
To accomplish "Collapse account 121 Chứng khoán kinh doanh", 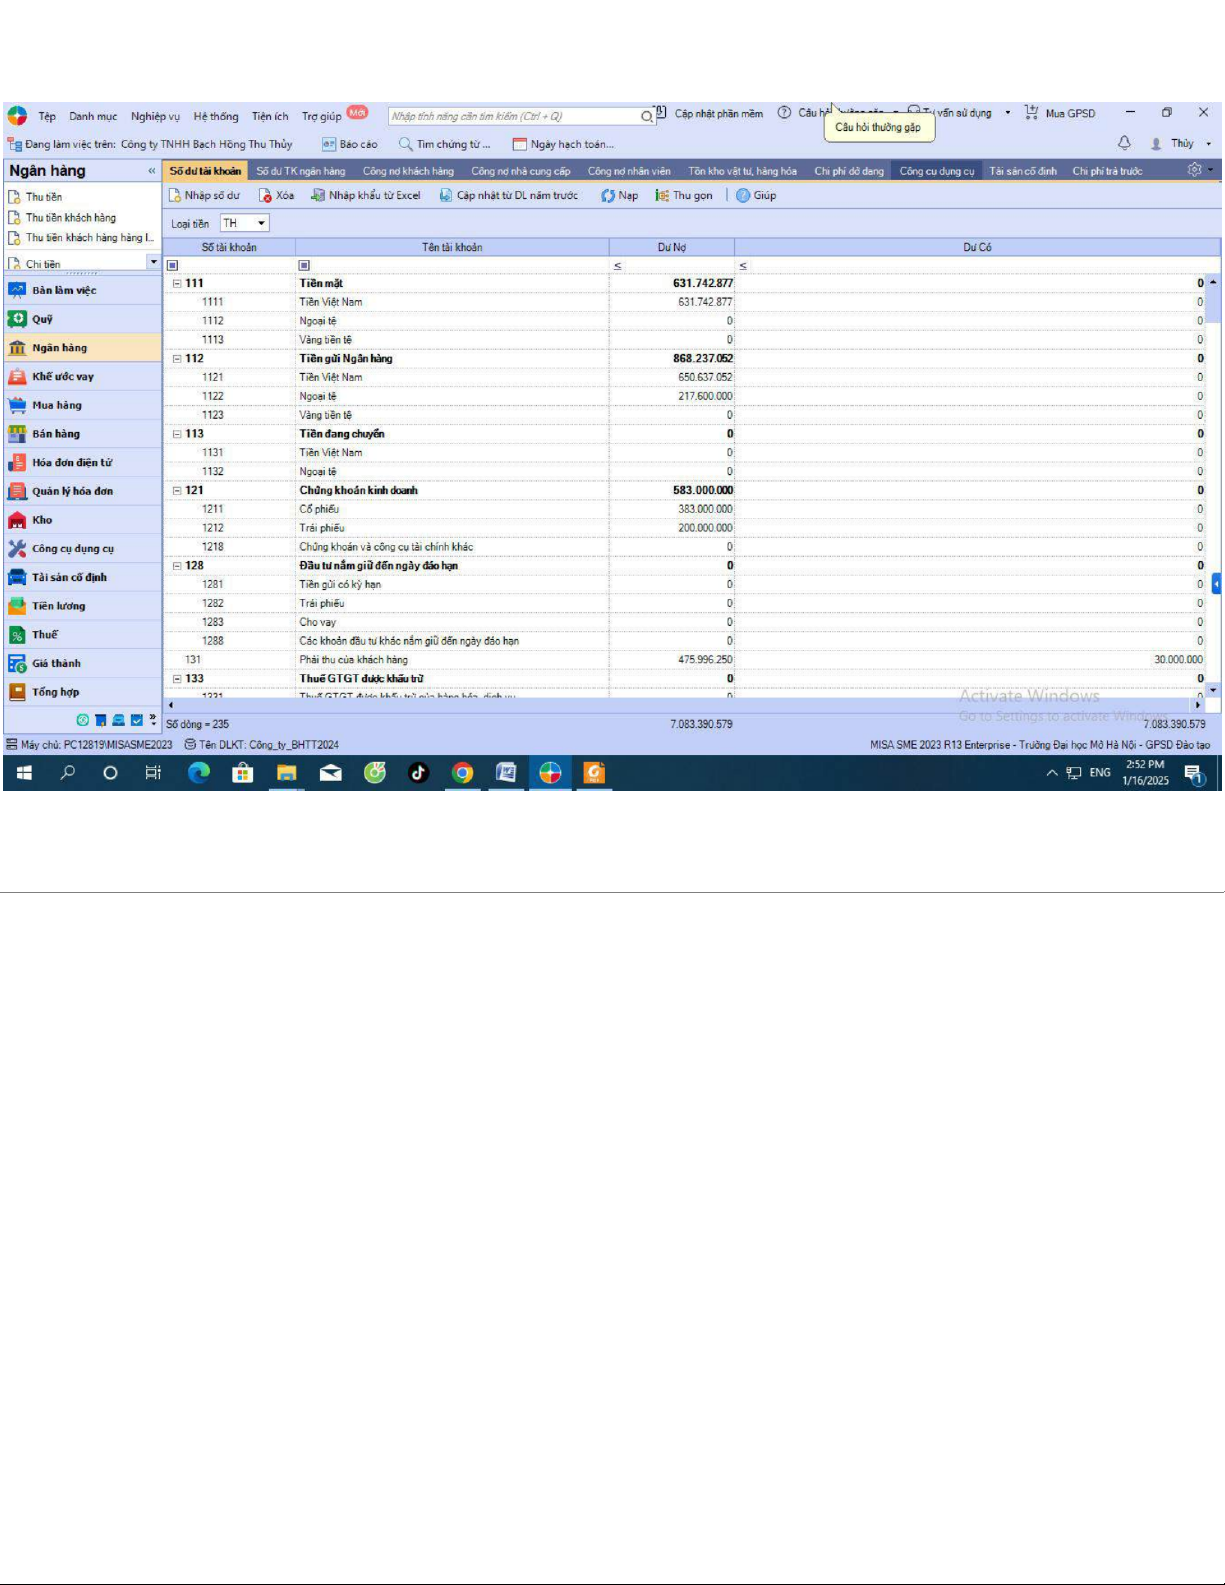I will point(177,491).
